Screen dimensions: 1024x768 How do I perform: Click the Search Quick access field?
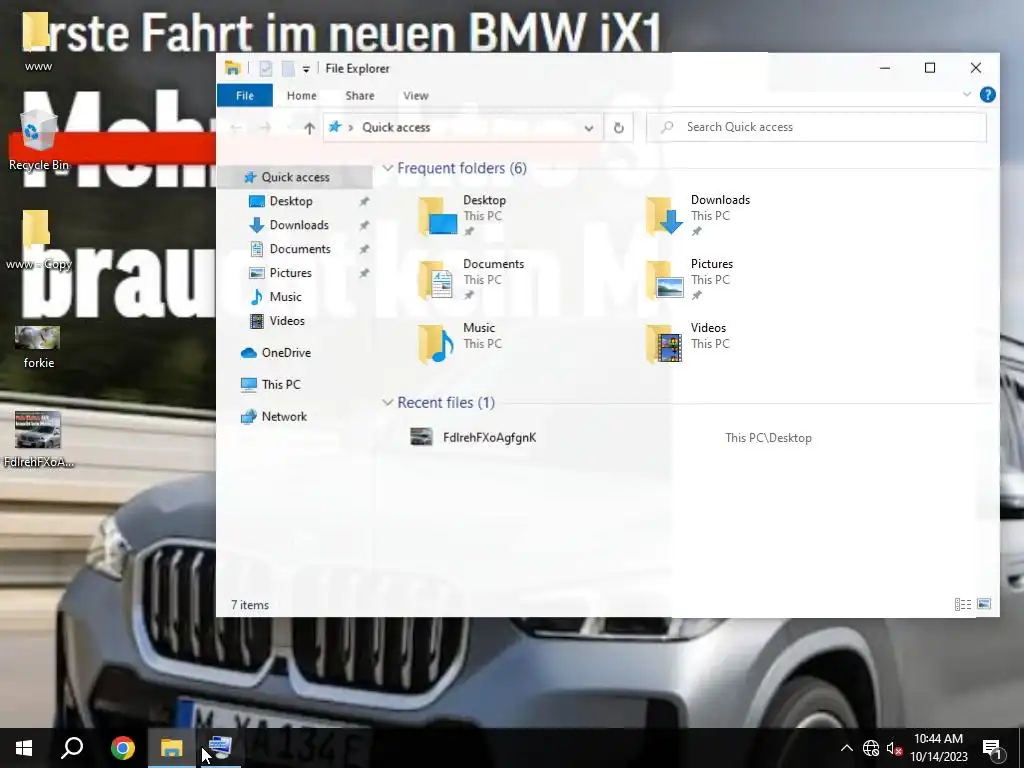pyautogui.click(x=816, y=127)
